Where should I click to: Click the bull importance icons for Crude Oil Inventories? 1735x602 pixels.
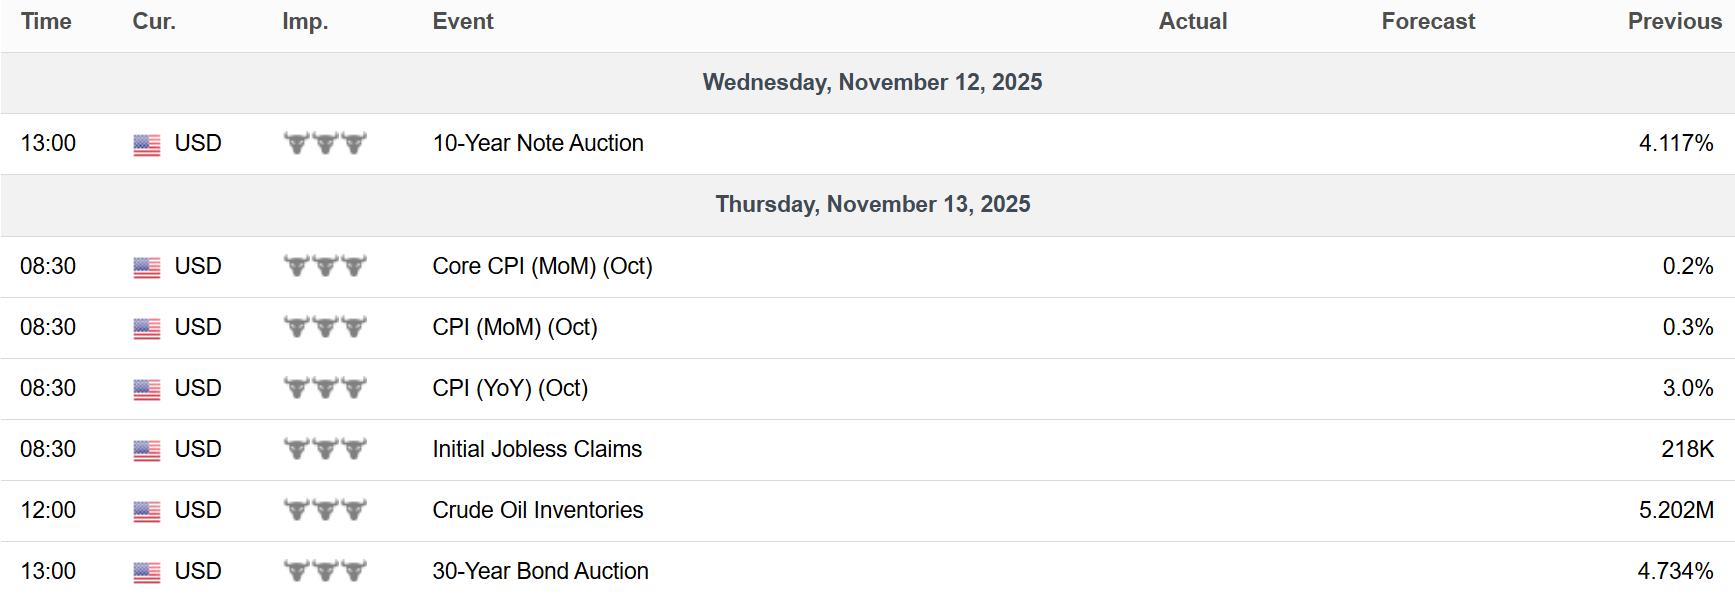[325, 510]
